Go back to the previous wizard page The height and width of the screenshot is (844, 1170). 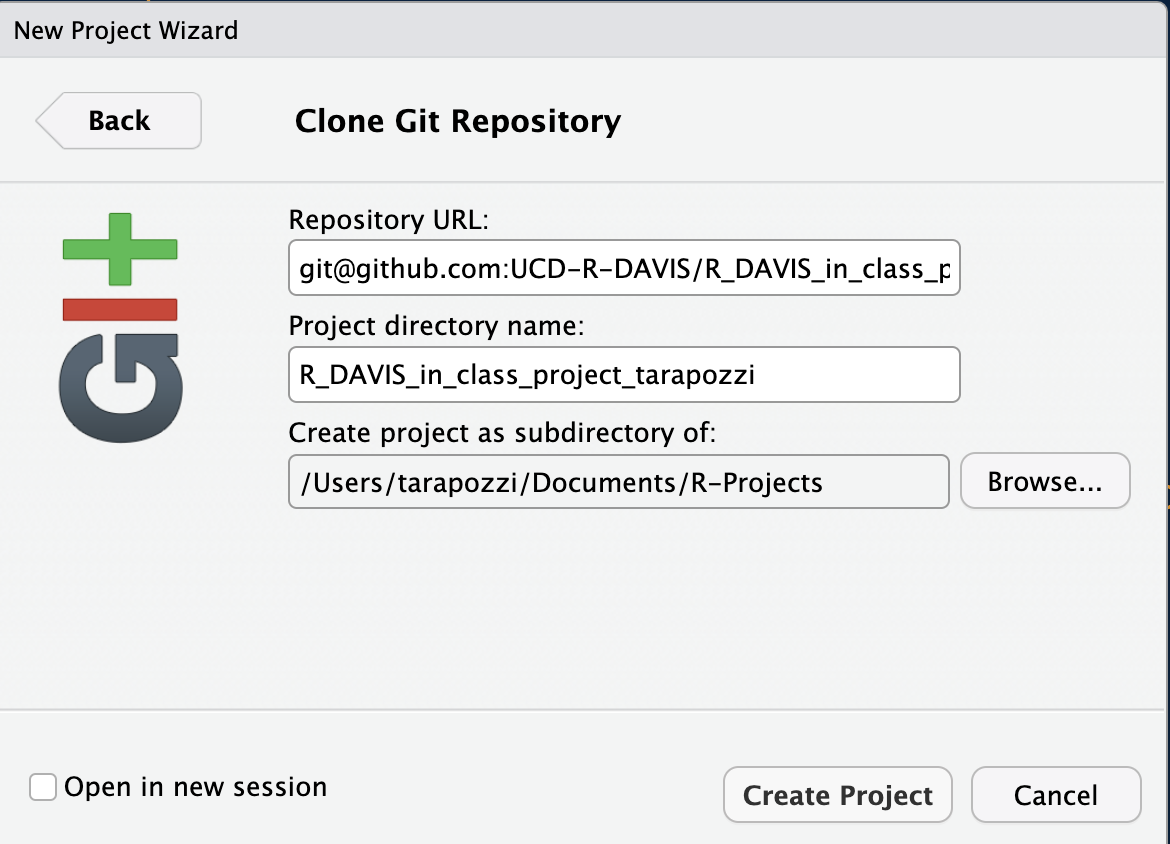tap(119, 121)
